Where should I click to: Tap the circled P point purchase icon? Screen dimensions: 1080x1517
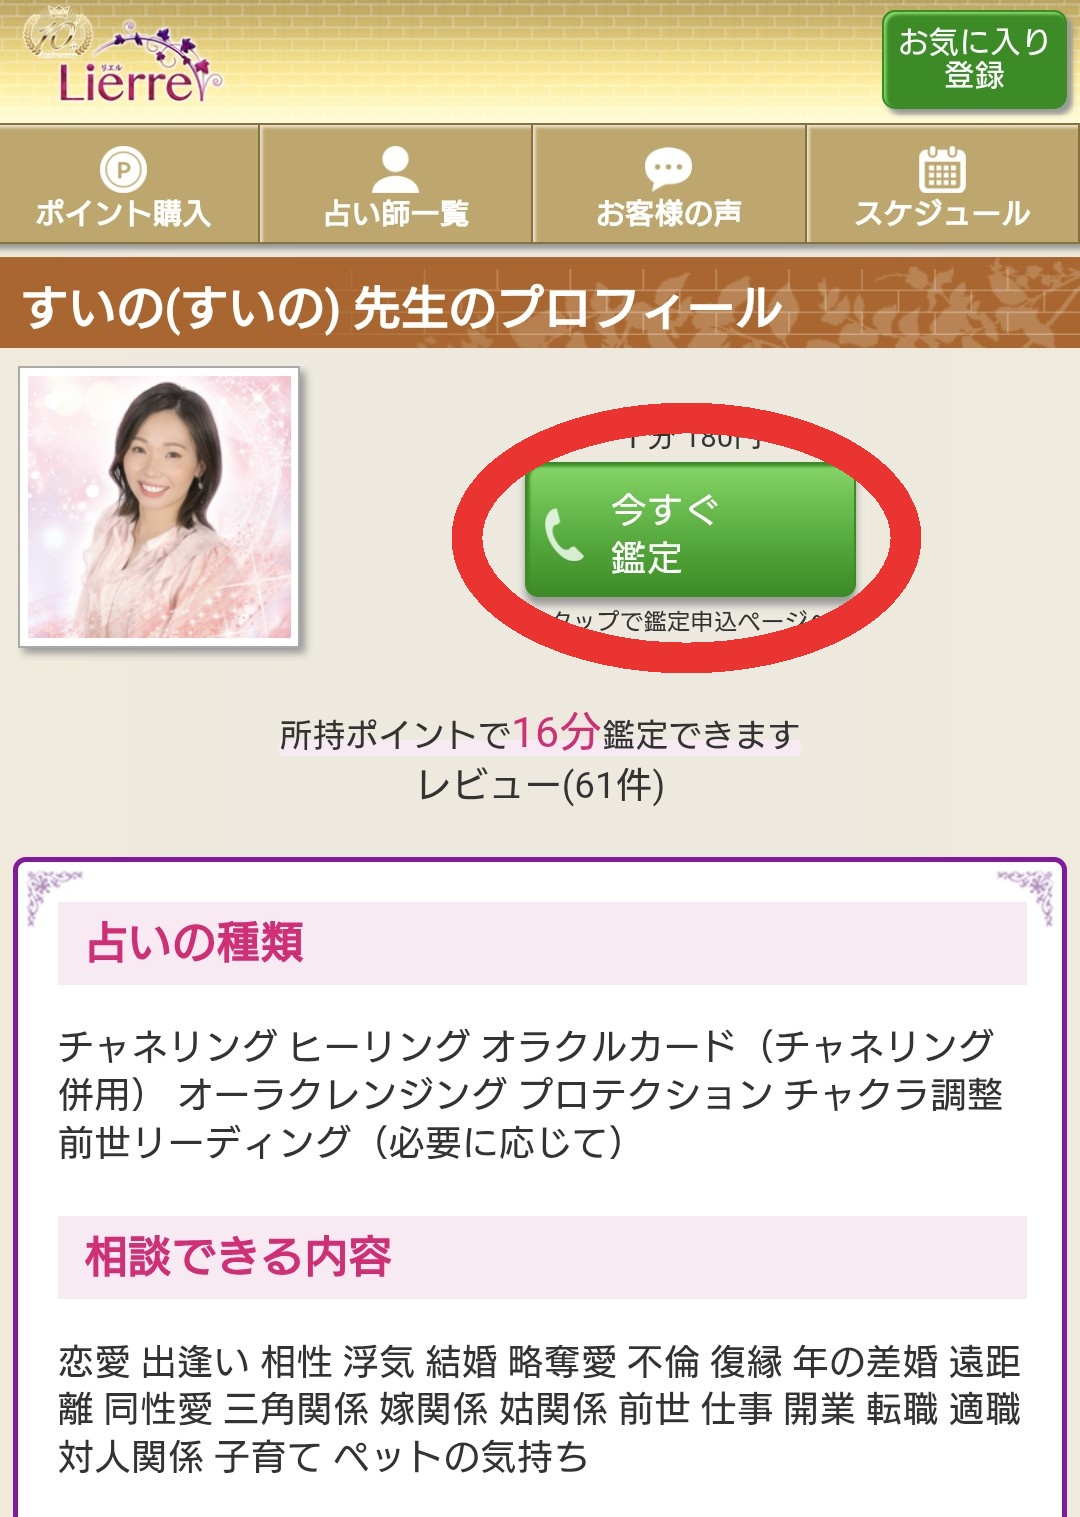pos(124,170)
